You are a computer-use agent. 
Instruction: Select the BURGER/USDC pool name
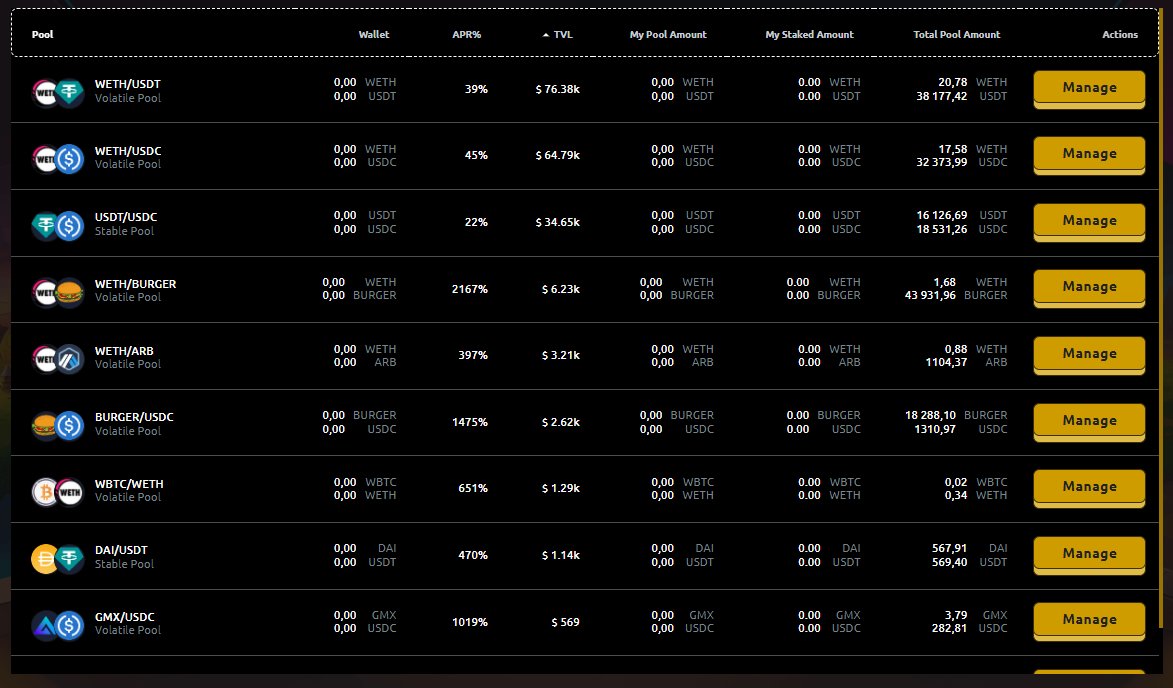pos(134,417)
